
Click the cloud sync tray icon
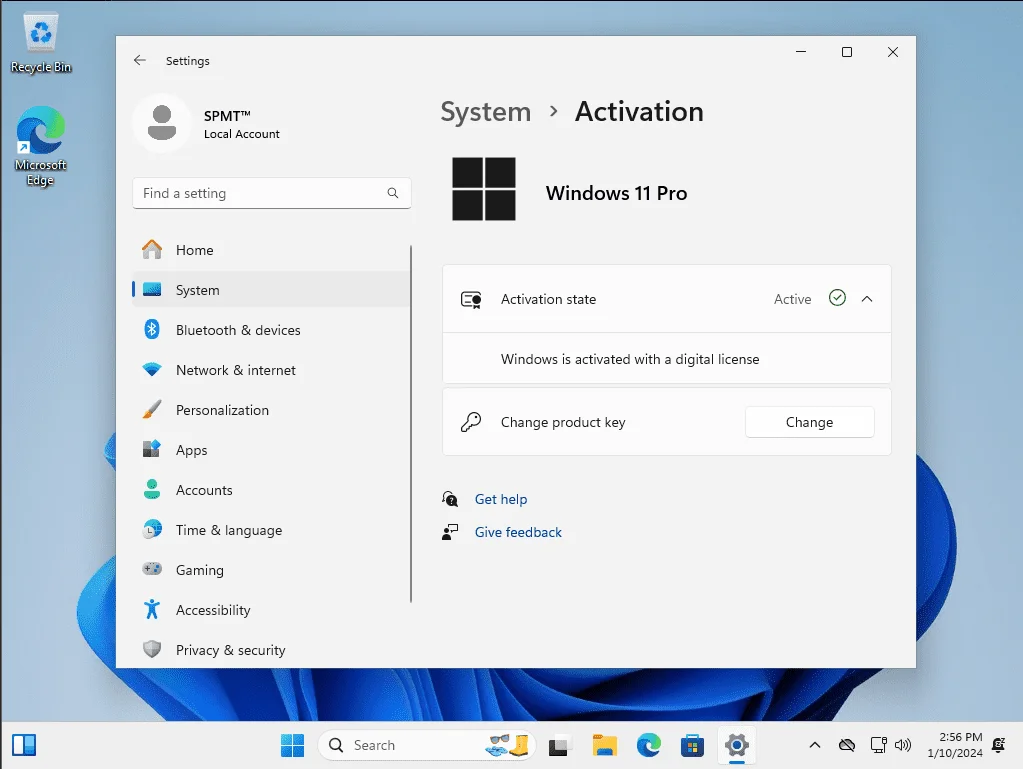pos(847,745)
